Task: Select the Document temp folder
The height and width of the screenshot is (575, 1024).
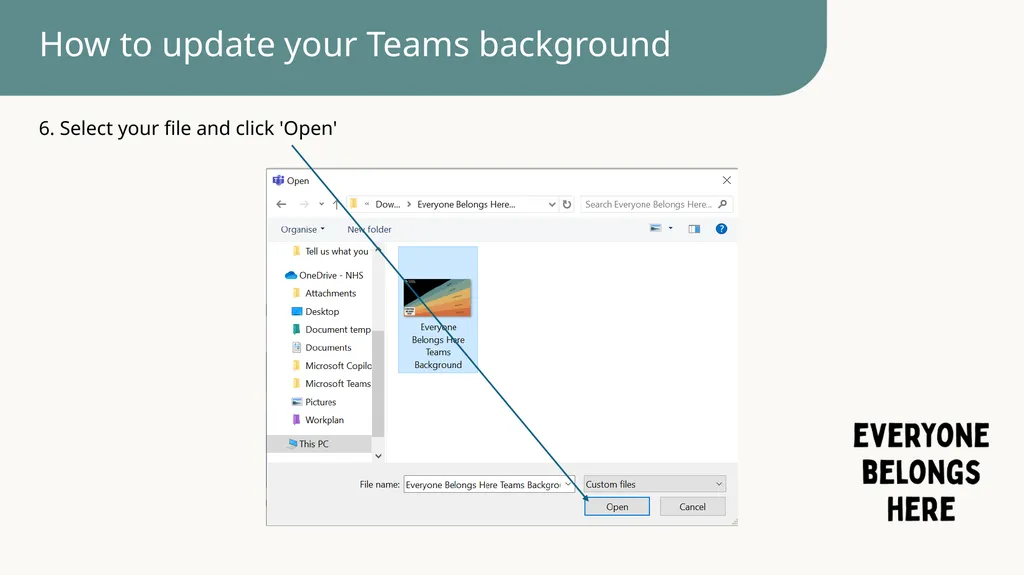Action: [331, 329]
